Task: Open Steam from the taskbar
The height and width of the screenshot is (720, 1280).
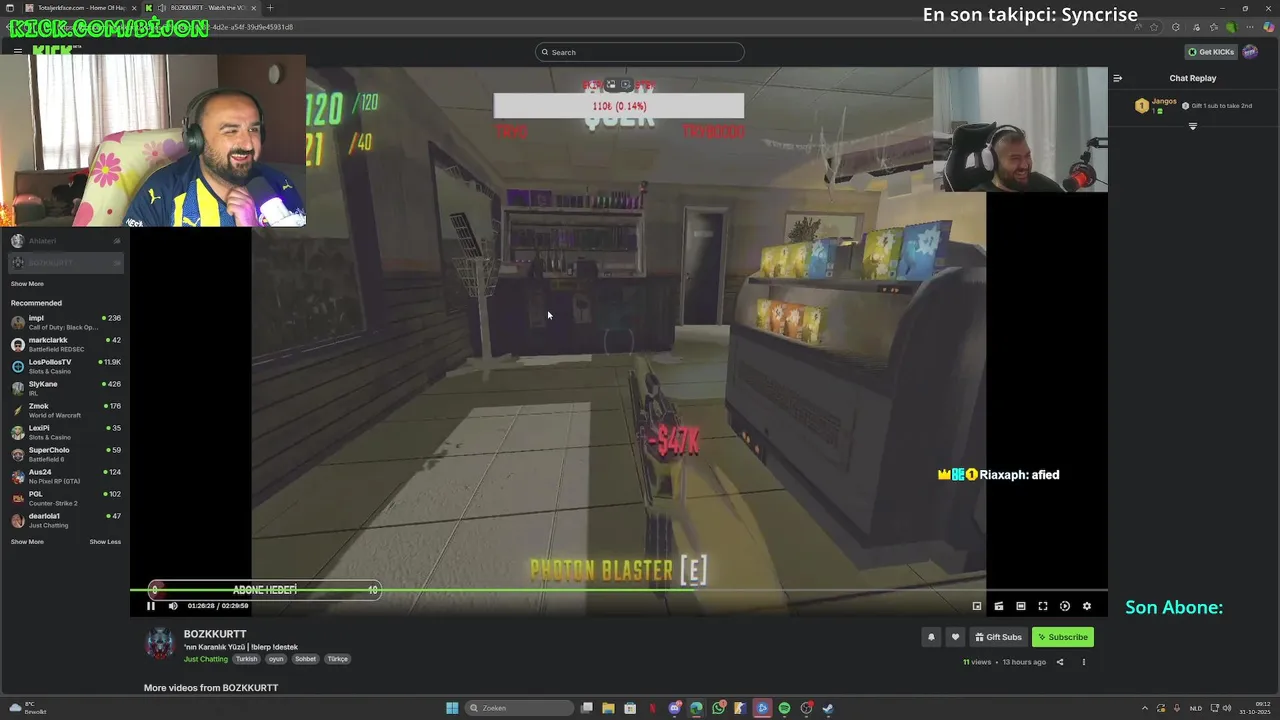Action: pos(827,708)
